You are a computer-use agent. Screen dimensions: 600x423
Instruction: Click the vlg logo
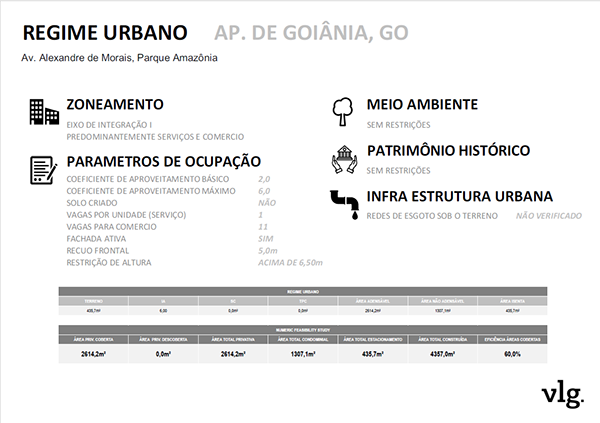tap(562, 394)
